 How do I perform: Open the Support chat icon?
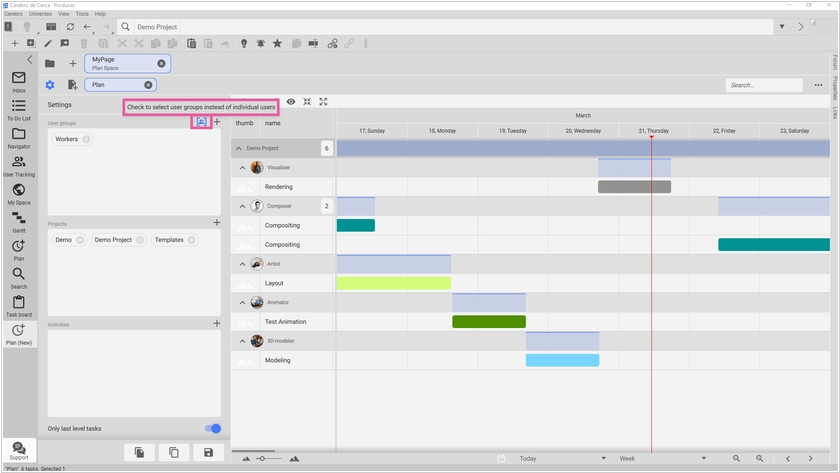click(19, 451)
